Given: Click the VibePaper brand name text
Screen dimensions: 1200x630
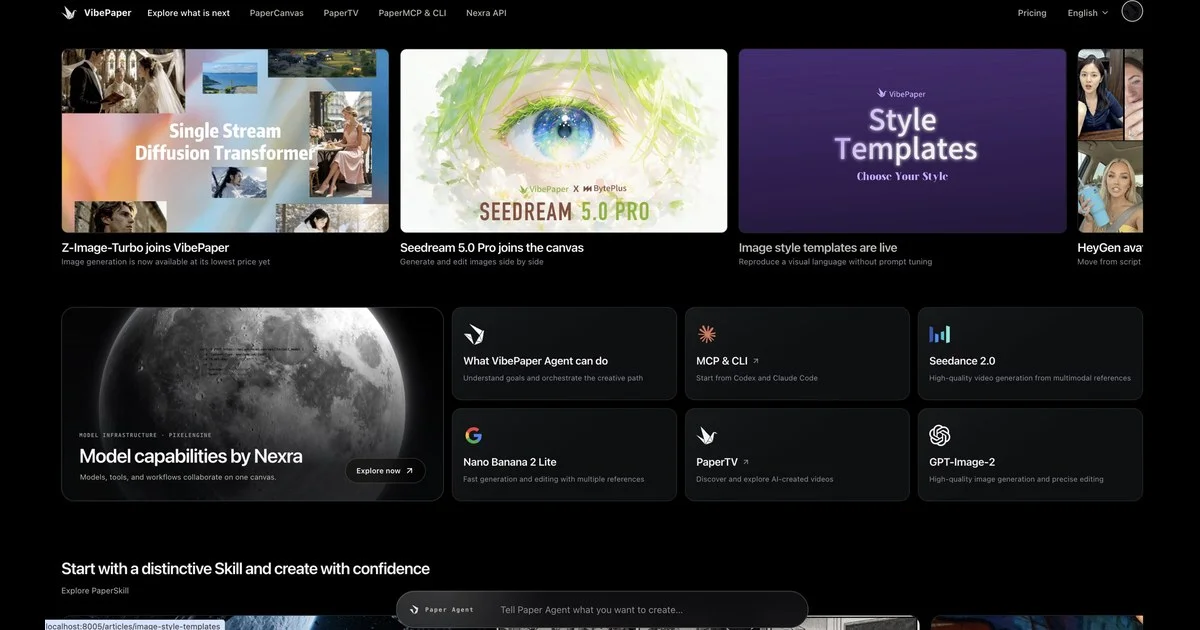Looking at the screenshot, I should [106, 13].
